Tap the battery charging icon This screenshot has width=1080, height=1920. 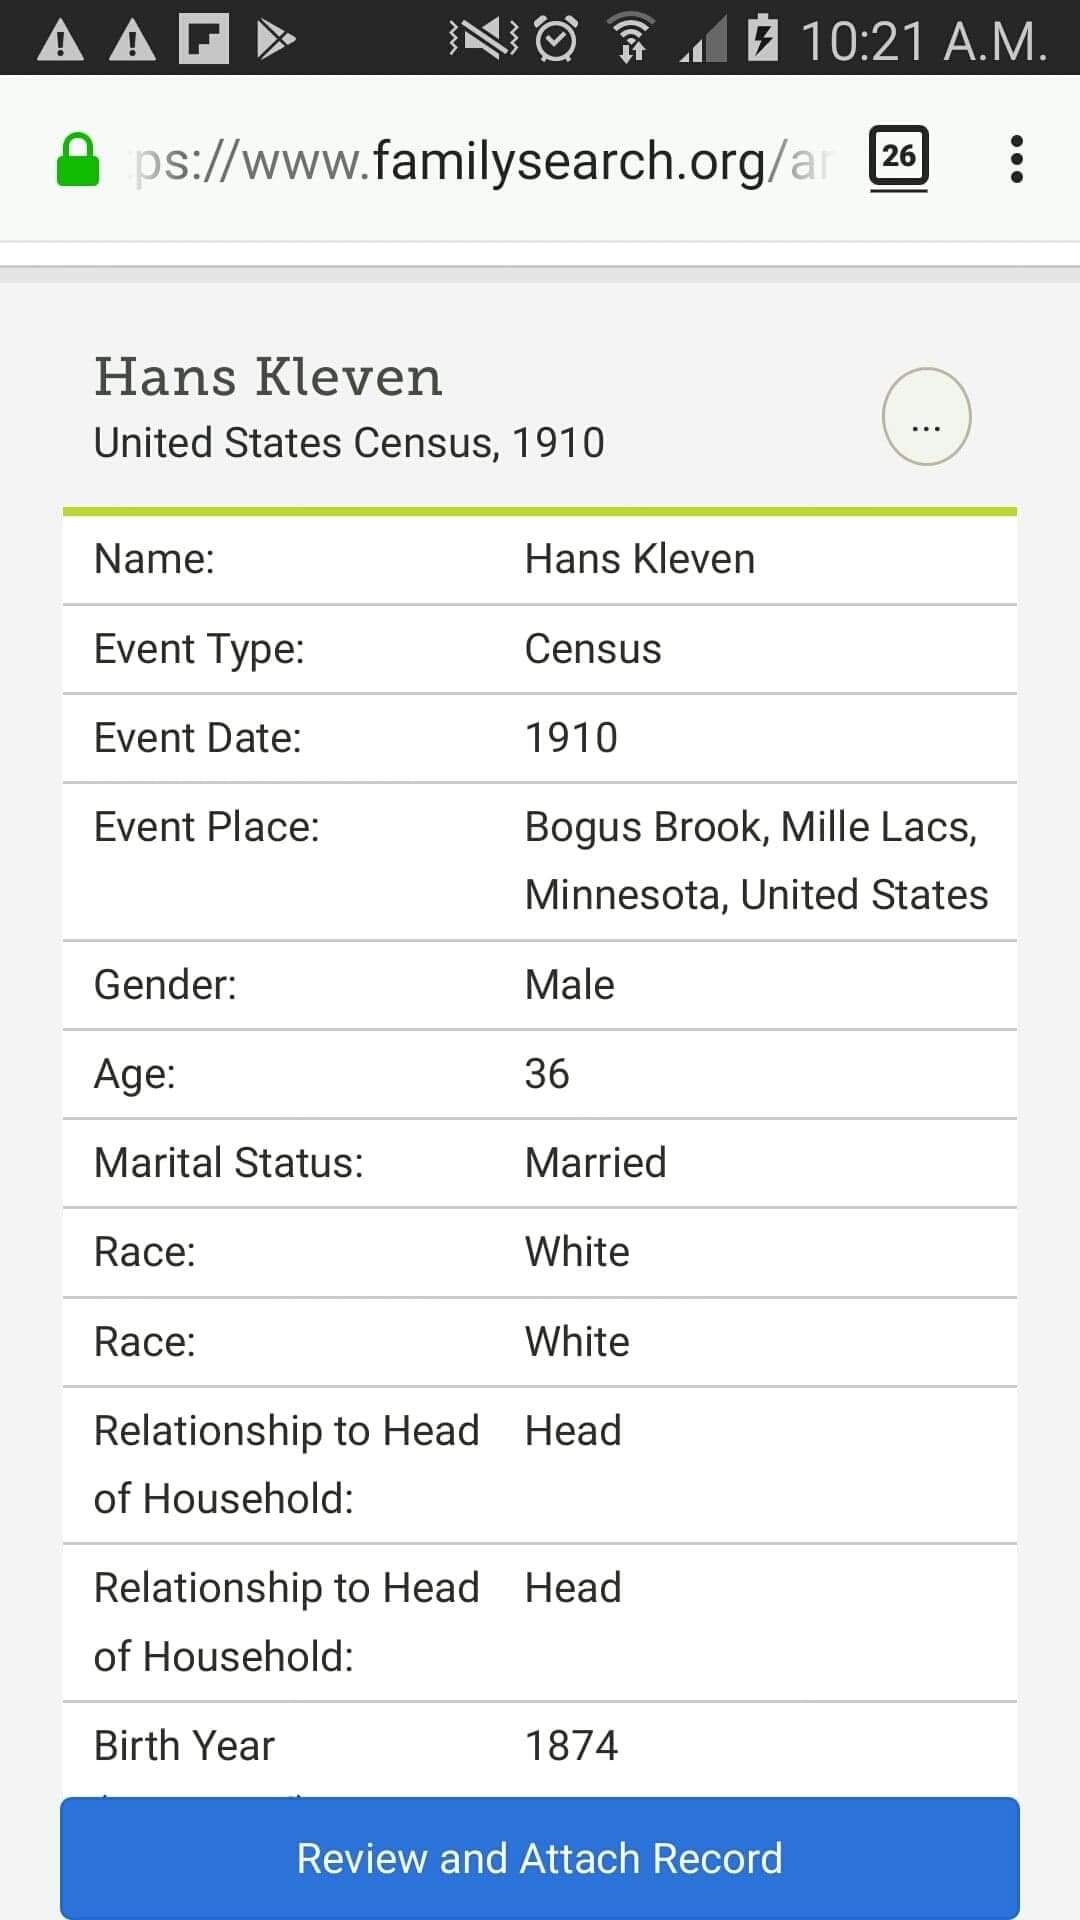[x=763, y=38]
